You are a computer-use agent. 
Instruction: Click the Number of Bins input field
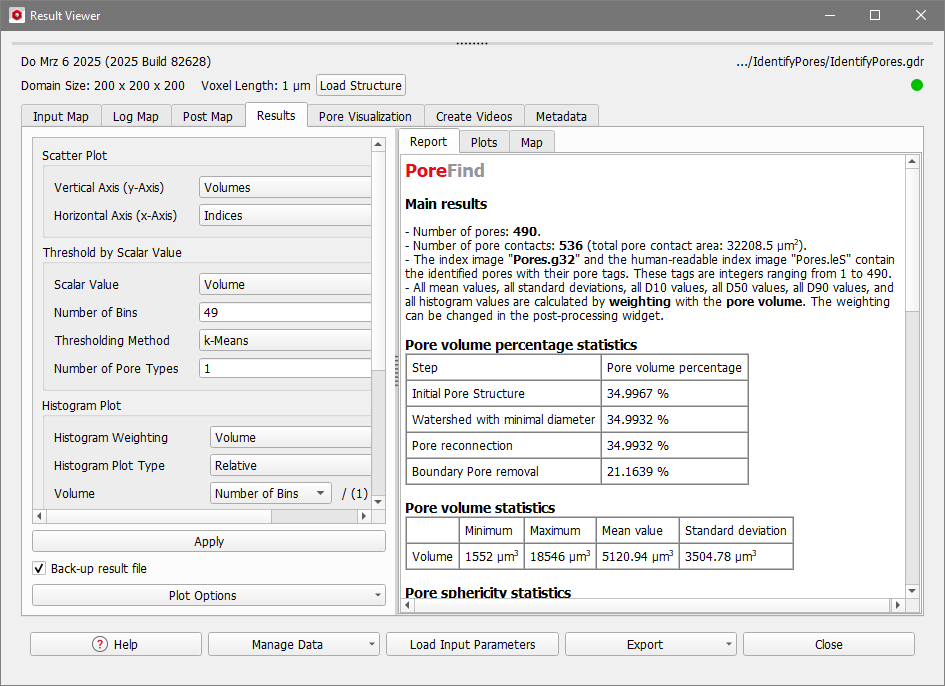click(285, 312)
